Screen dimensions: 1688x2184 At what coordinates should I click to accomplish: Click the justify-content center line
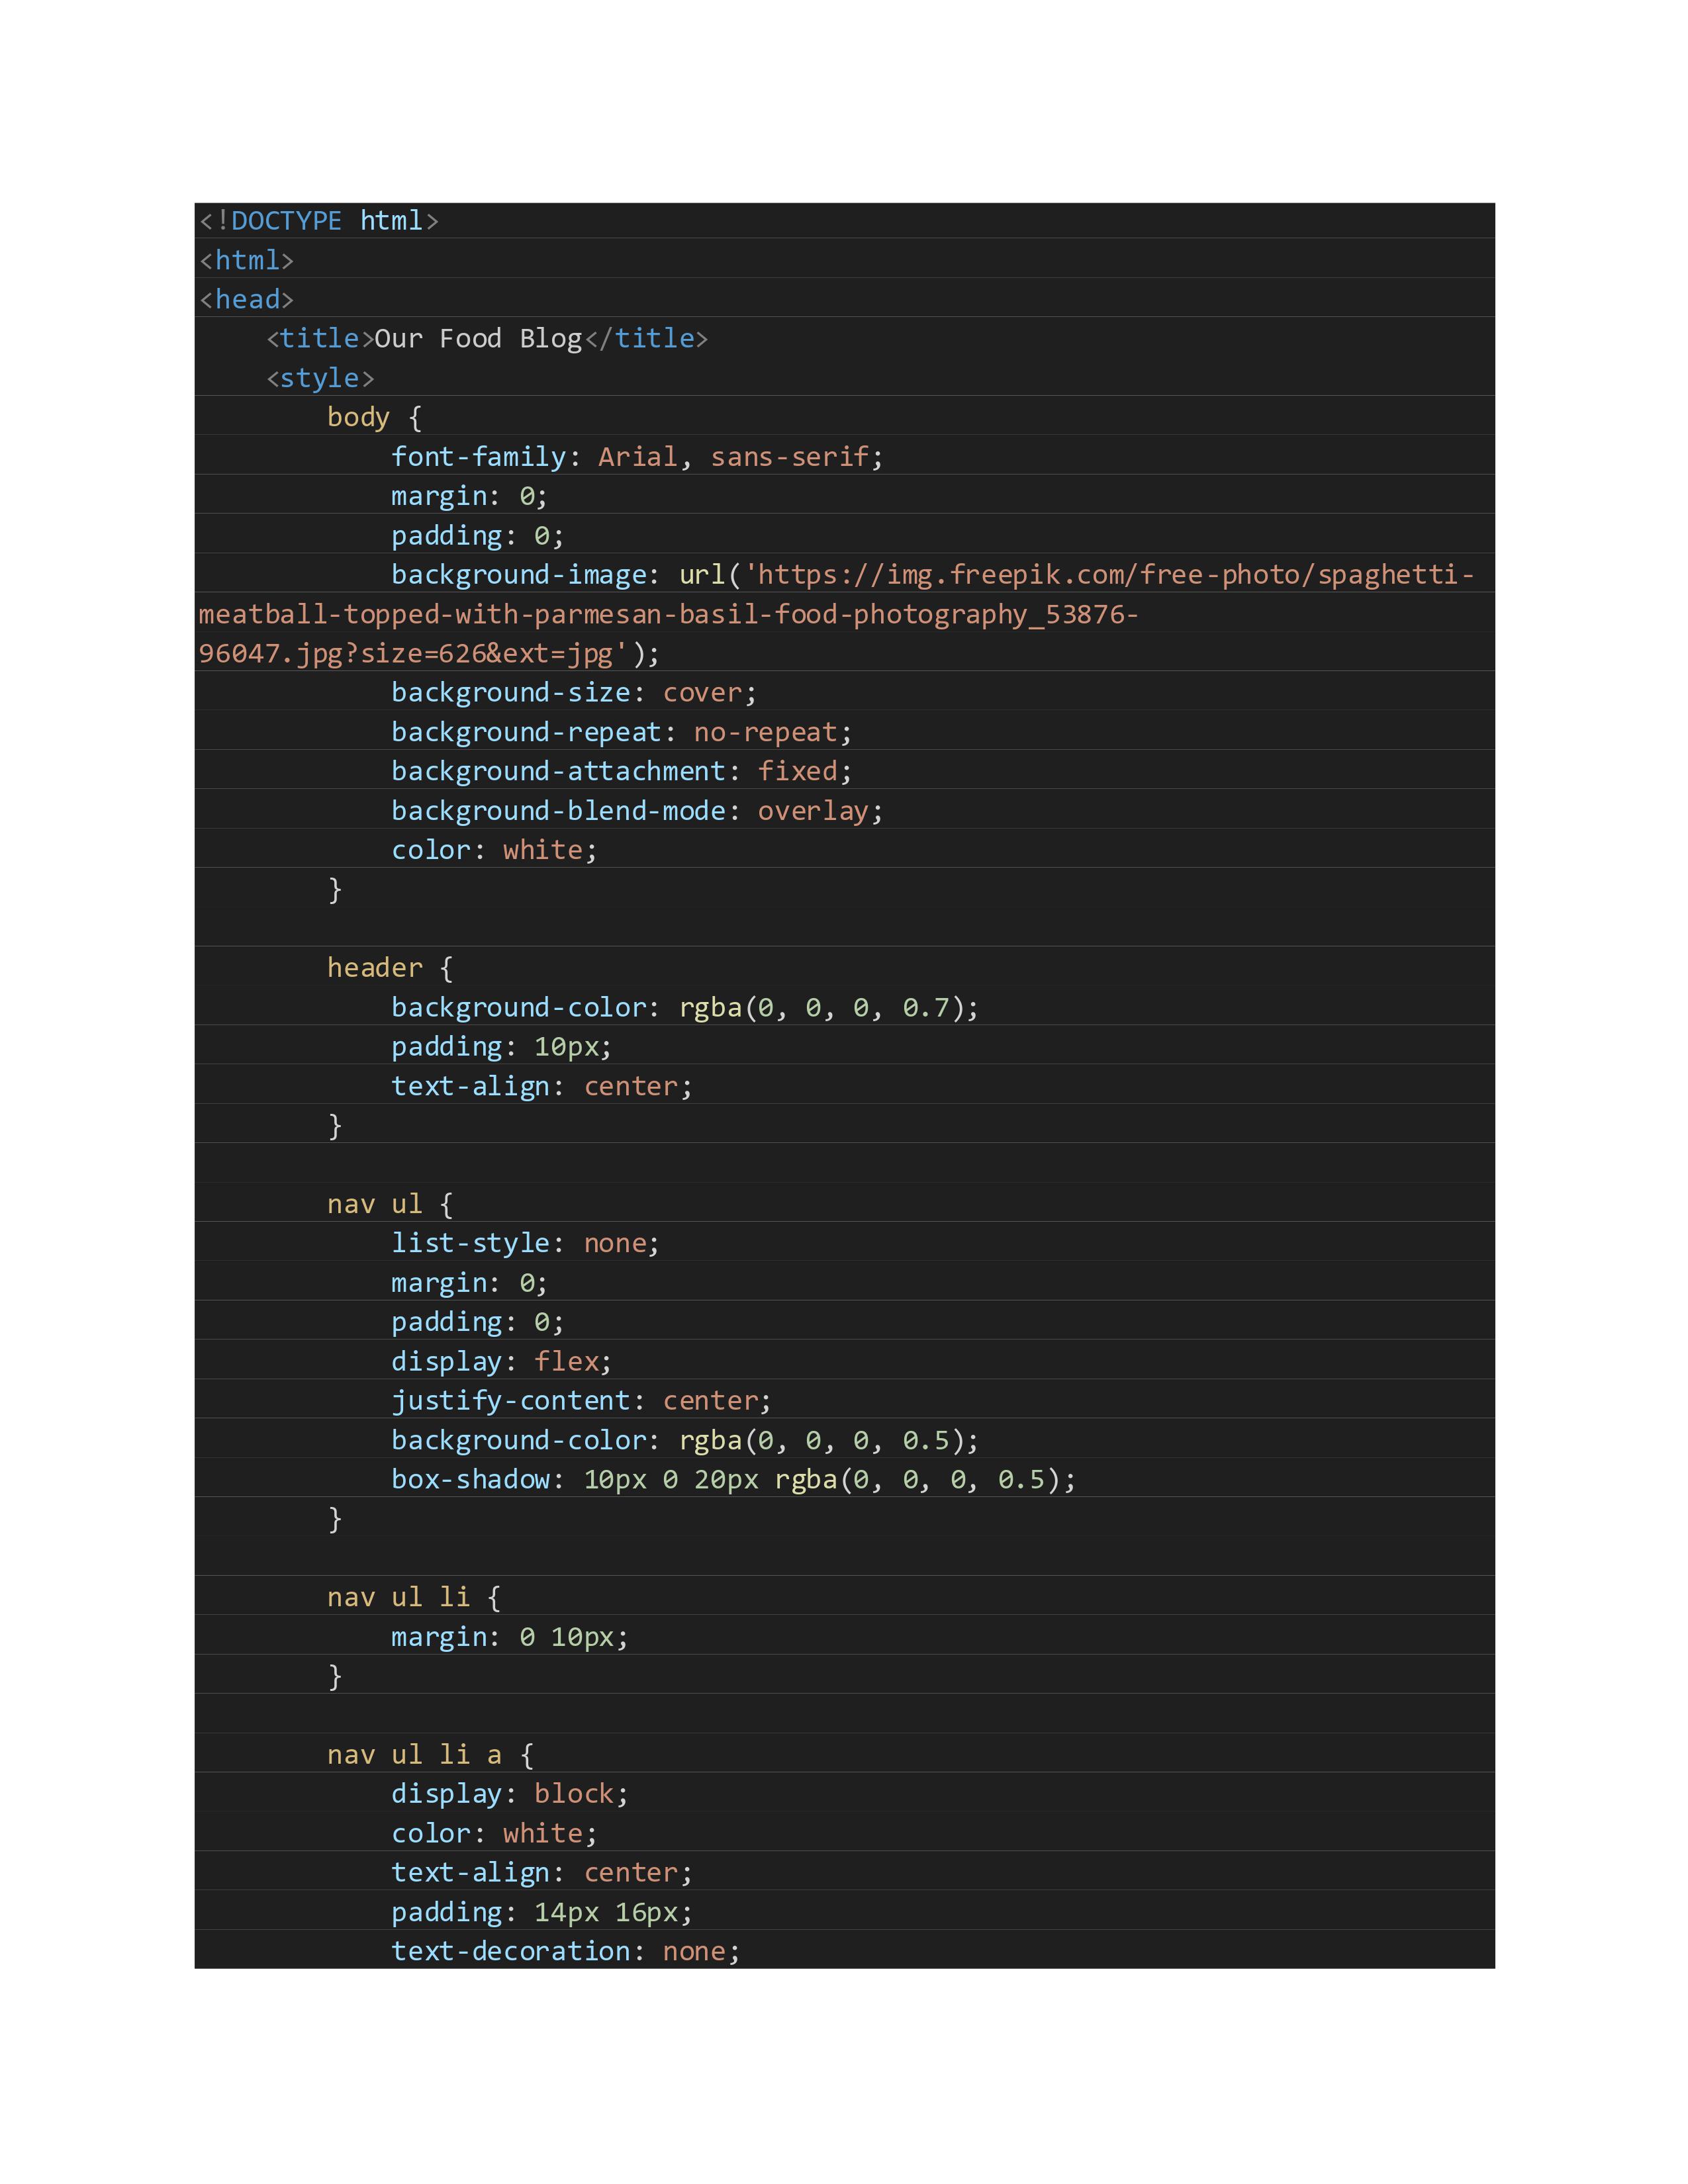[x=580, y=1401]
